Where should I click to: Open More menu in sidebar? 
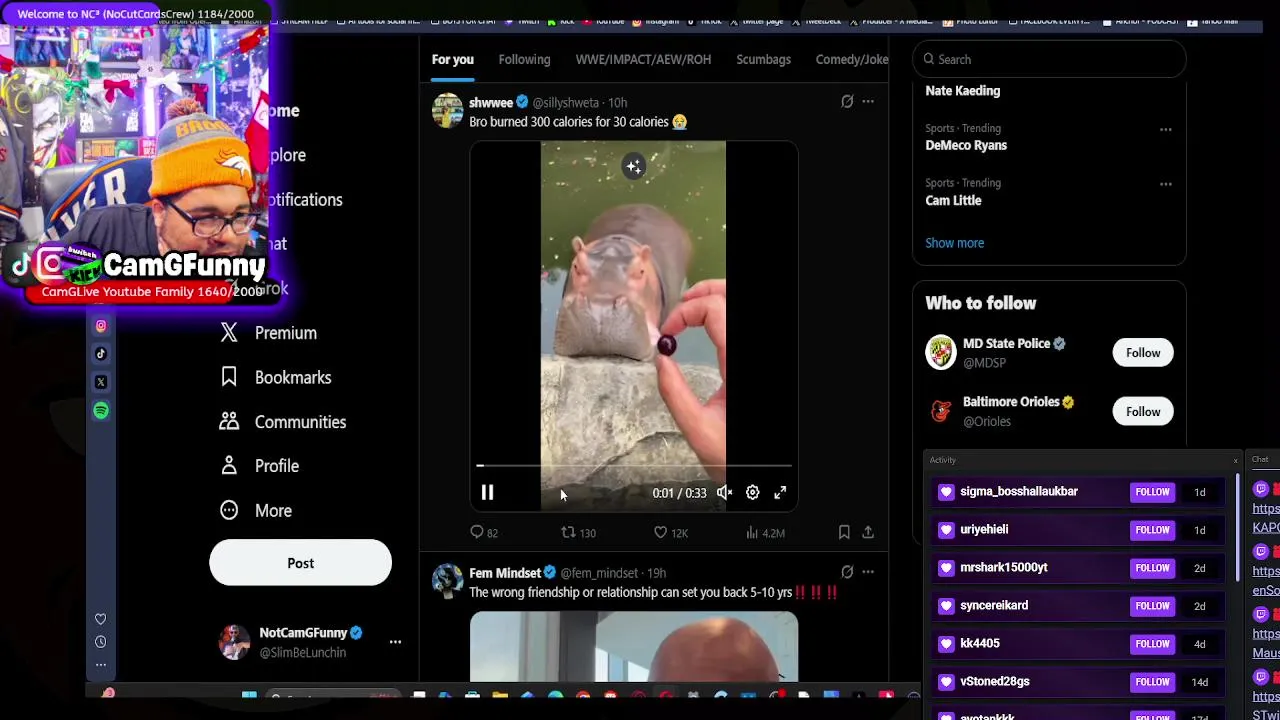pos(256,510)
